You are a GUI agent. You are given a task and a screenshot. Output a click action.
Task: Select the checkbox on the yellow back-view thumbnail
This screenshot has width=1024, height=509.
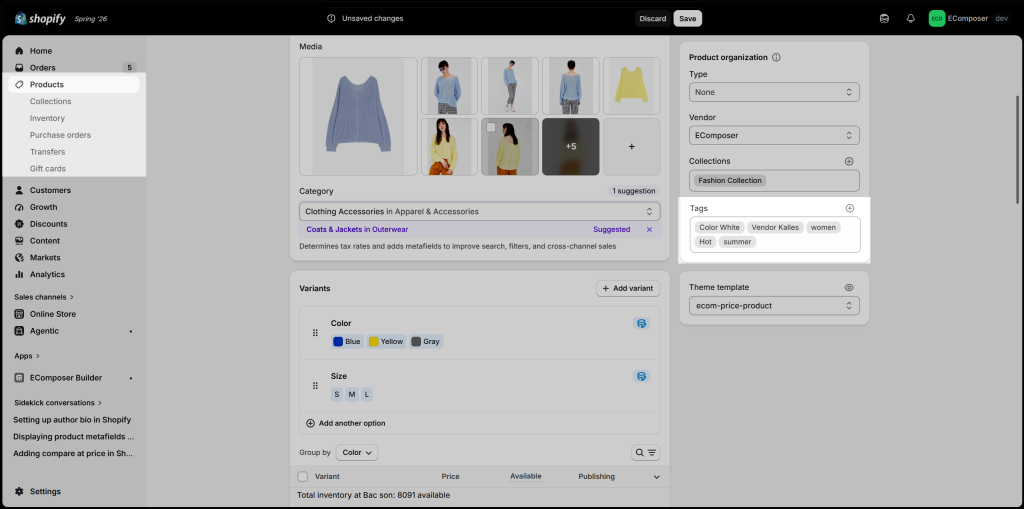click(491, 127)
